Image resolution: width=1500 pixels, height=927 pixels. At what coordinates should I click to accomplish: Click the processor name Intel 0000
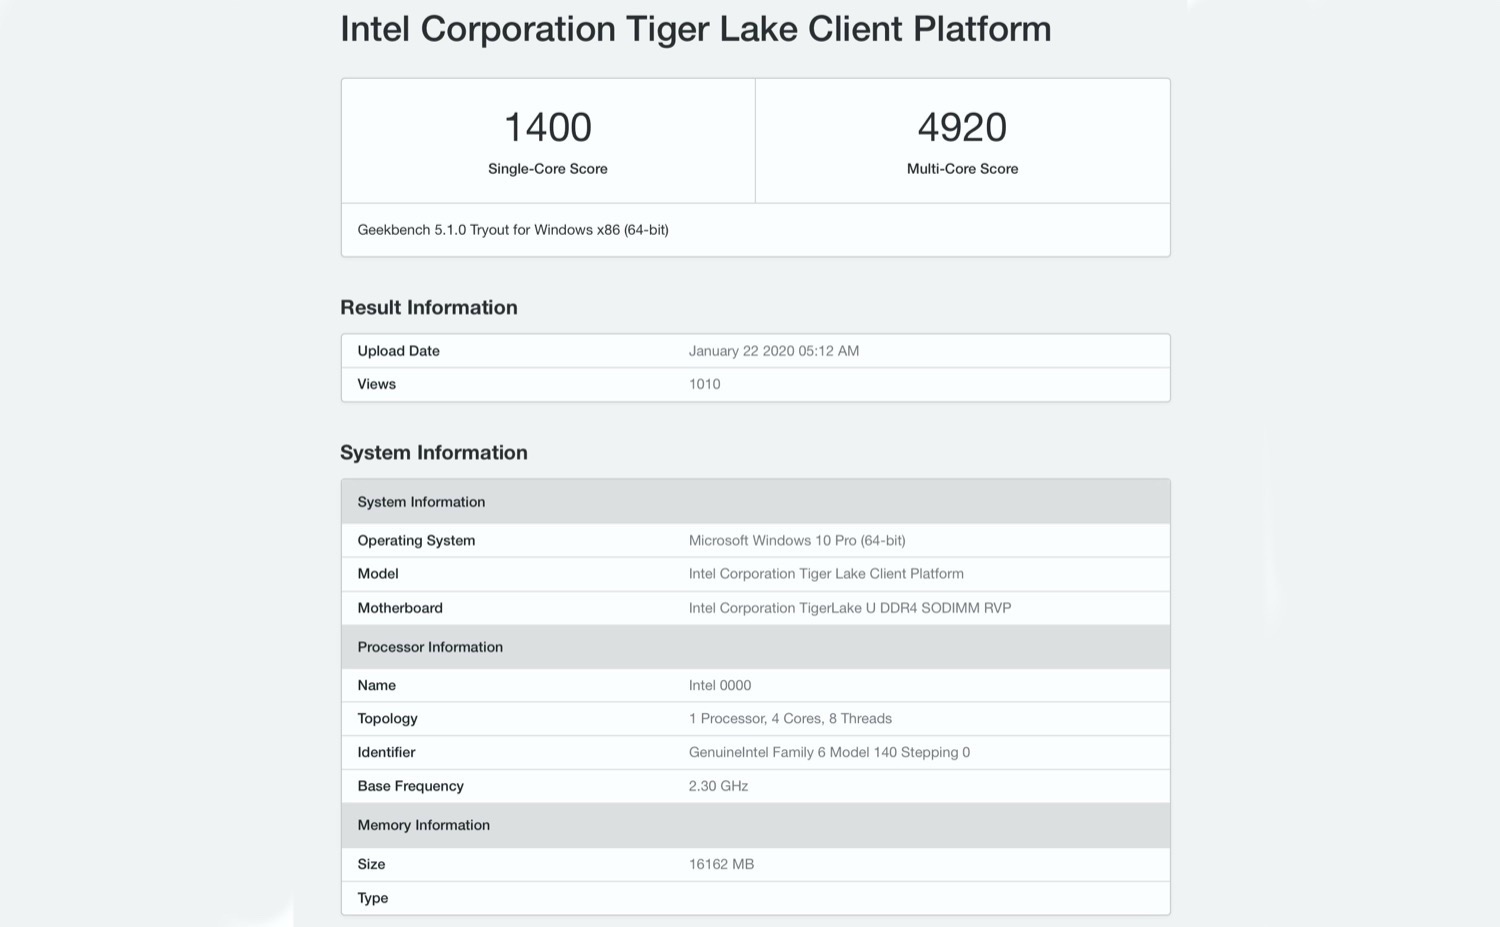[x=719, y=685]
